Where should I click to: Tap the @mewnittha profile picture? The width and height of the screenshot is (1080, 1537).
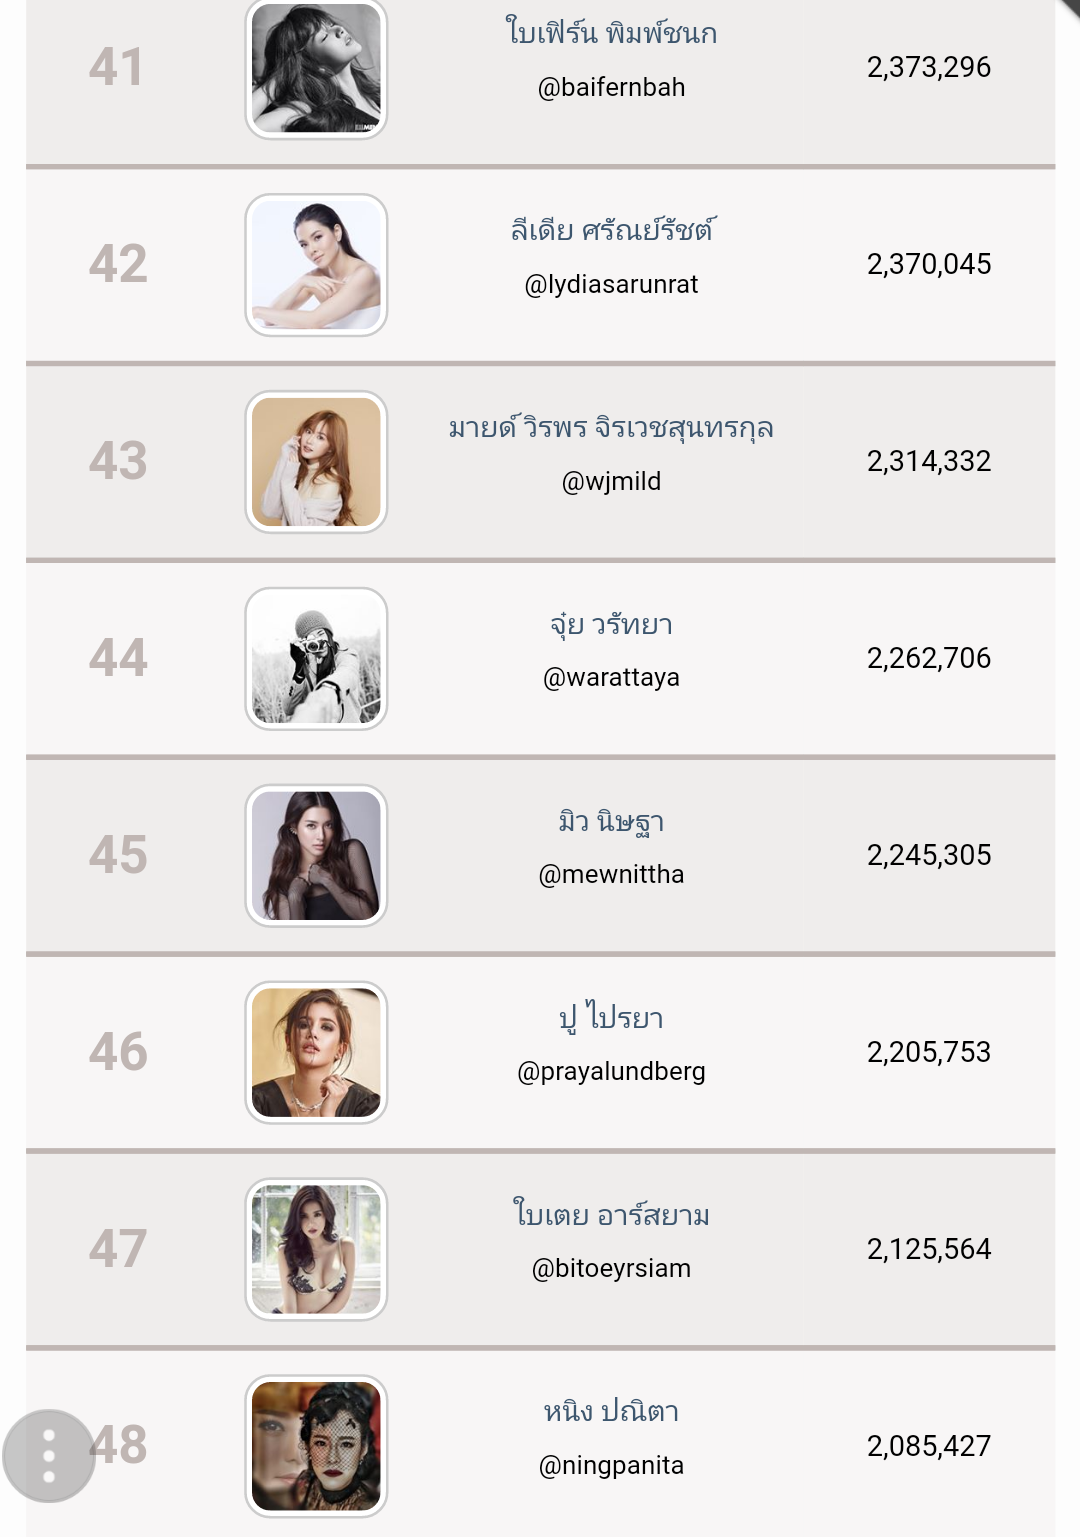tap(316, 856)
